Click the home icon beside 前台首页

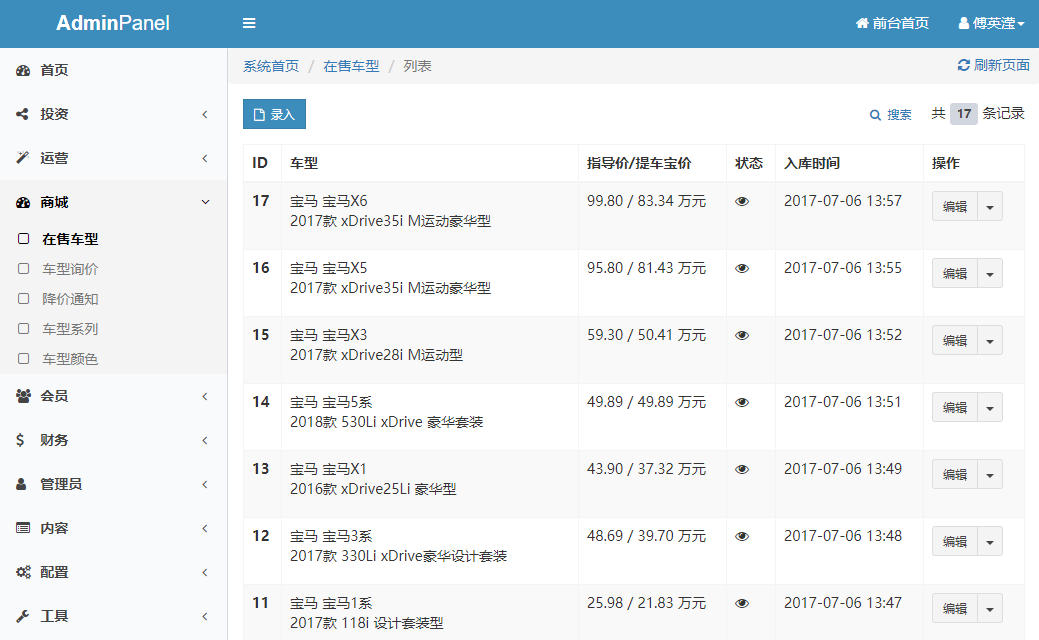tap(862, 23)
